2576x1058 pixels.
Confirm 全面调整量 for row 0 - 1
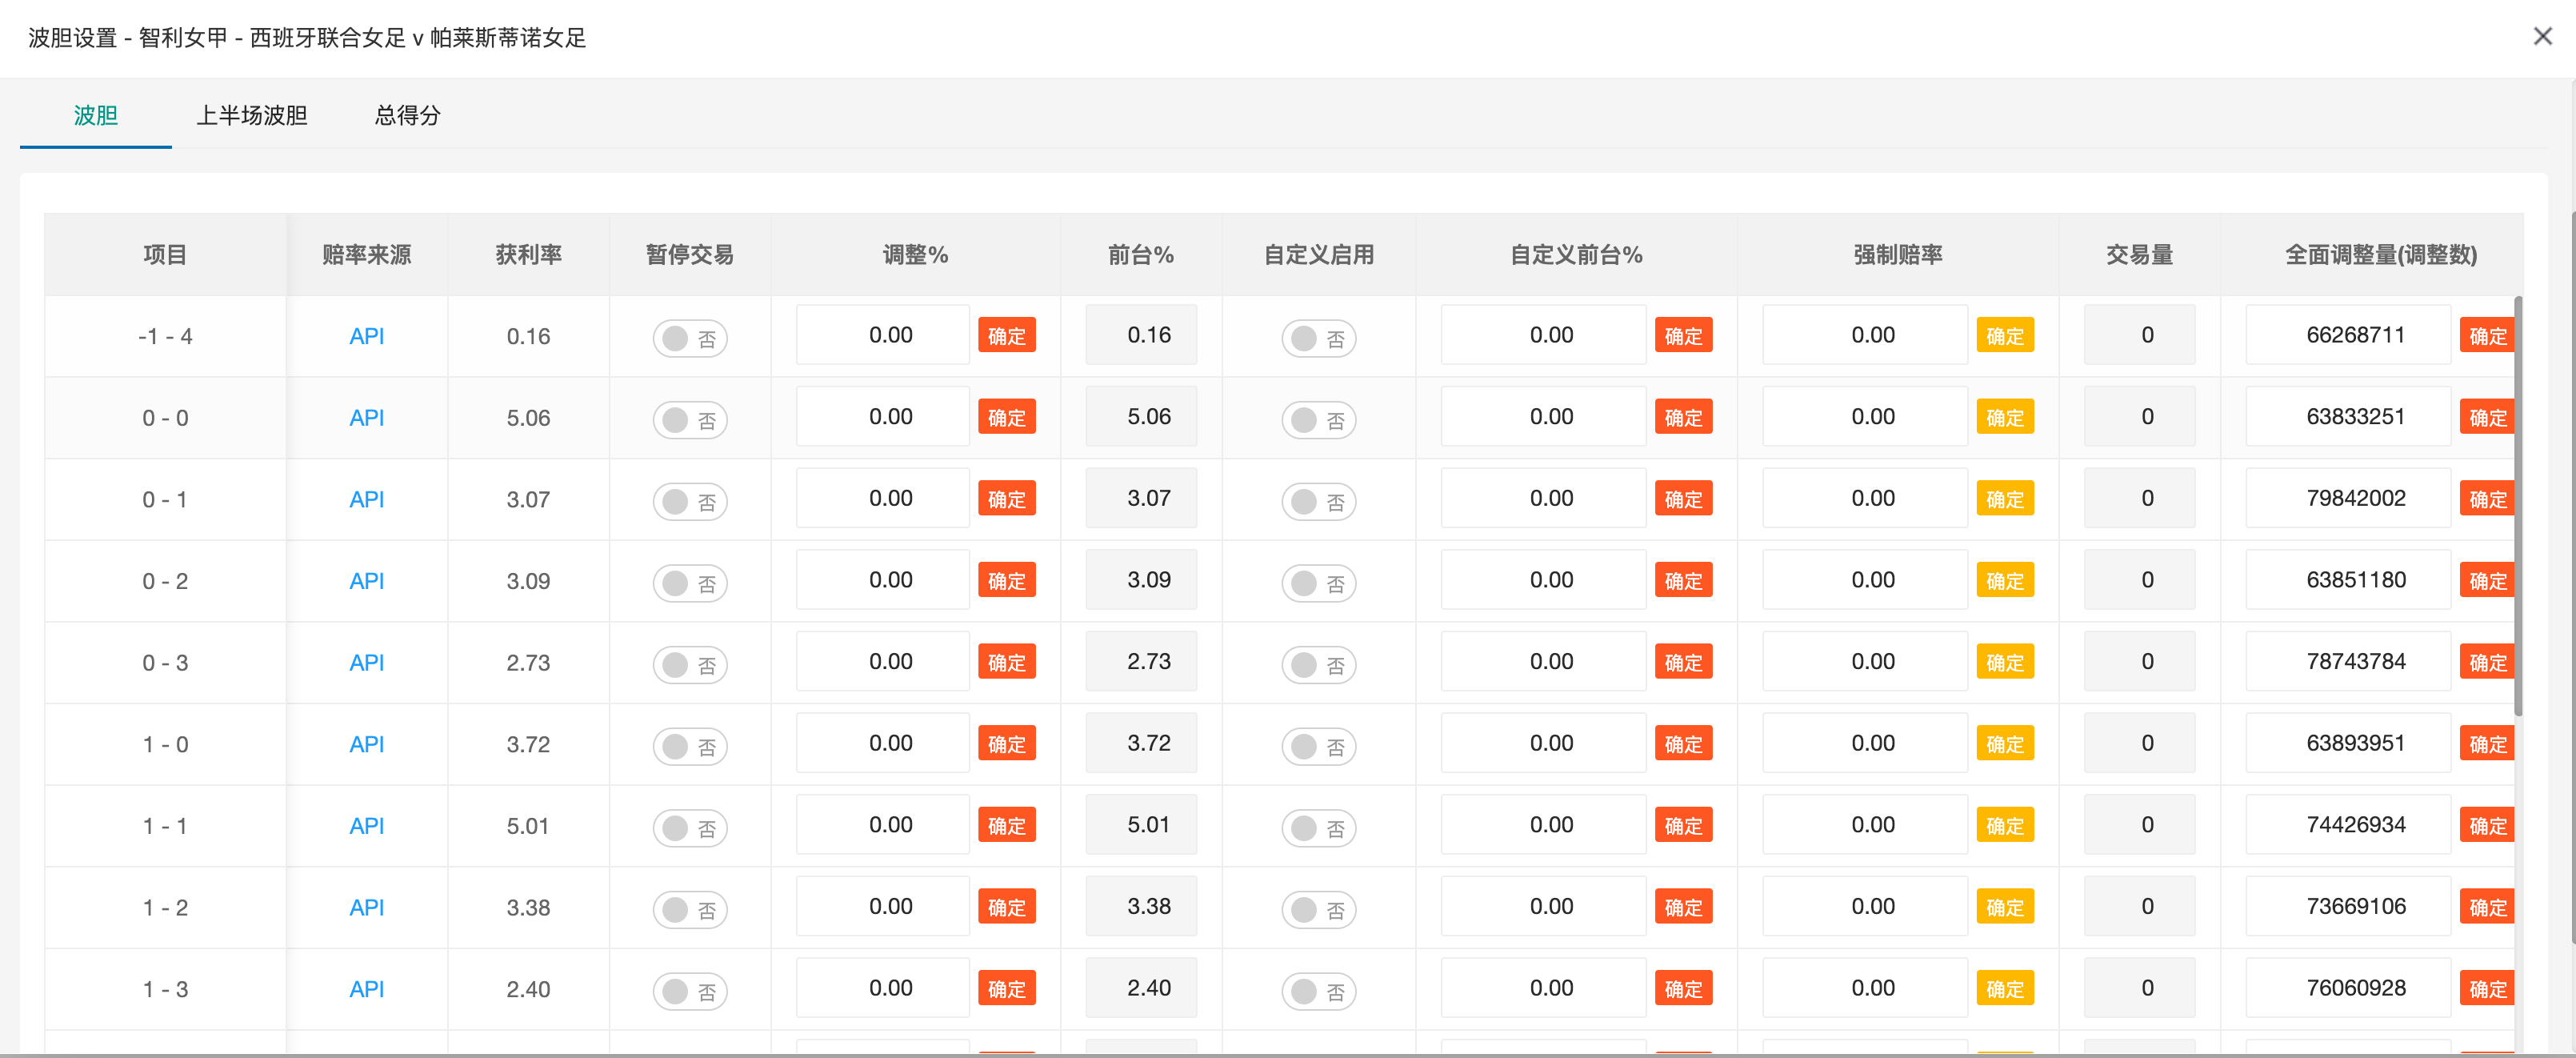(x=2487, y=499)
